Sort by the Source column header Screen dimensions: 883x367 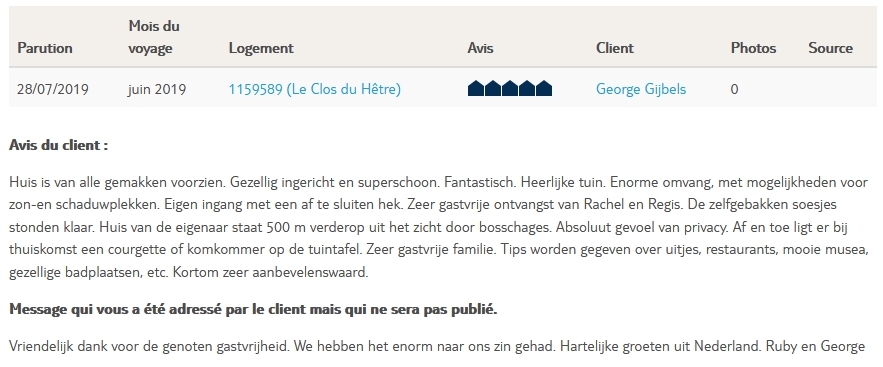click(x=831, y=48)
